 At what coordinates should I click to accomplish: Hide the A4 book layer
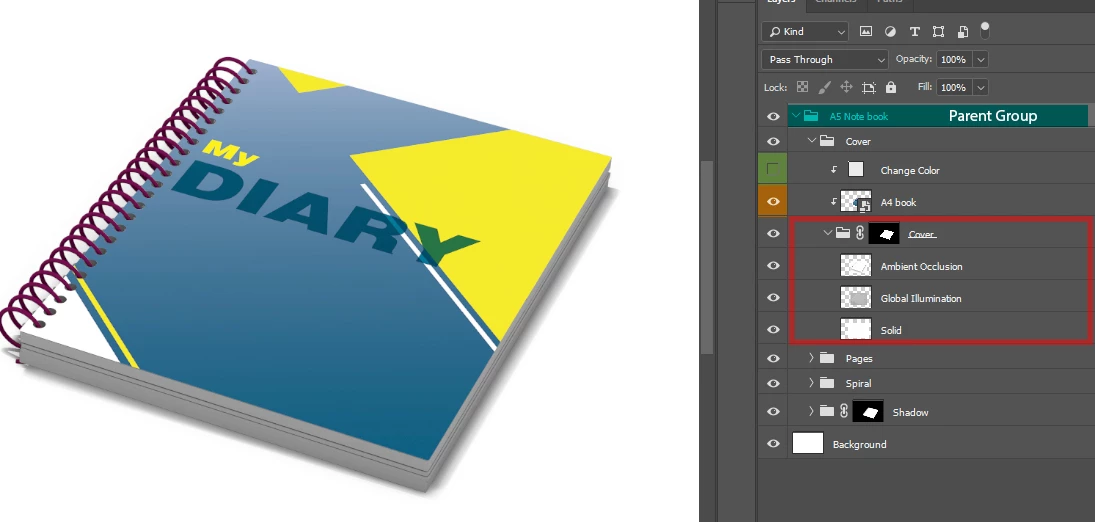point(773,201)
